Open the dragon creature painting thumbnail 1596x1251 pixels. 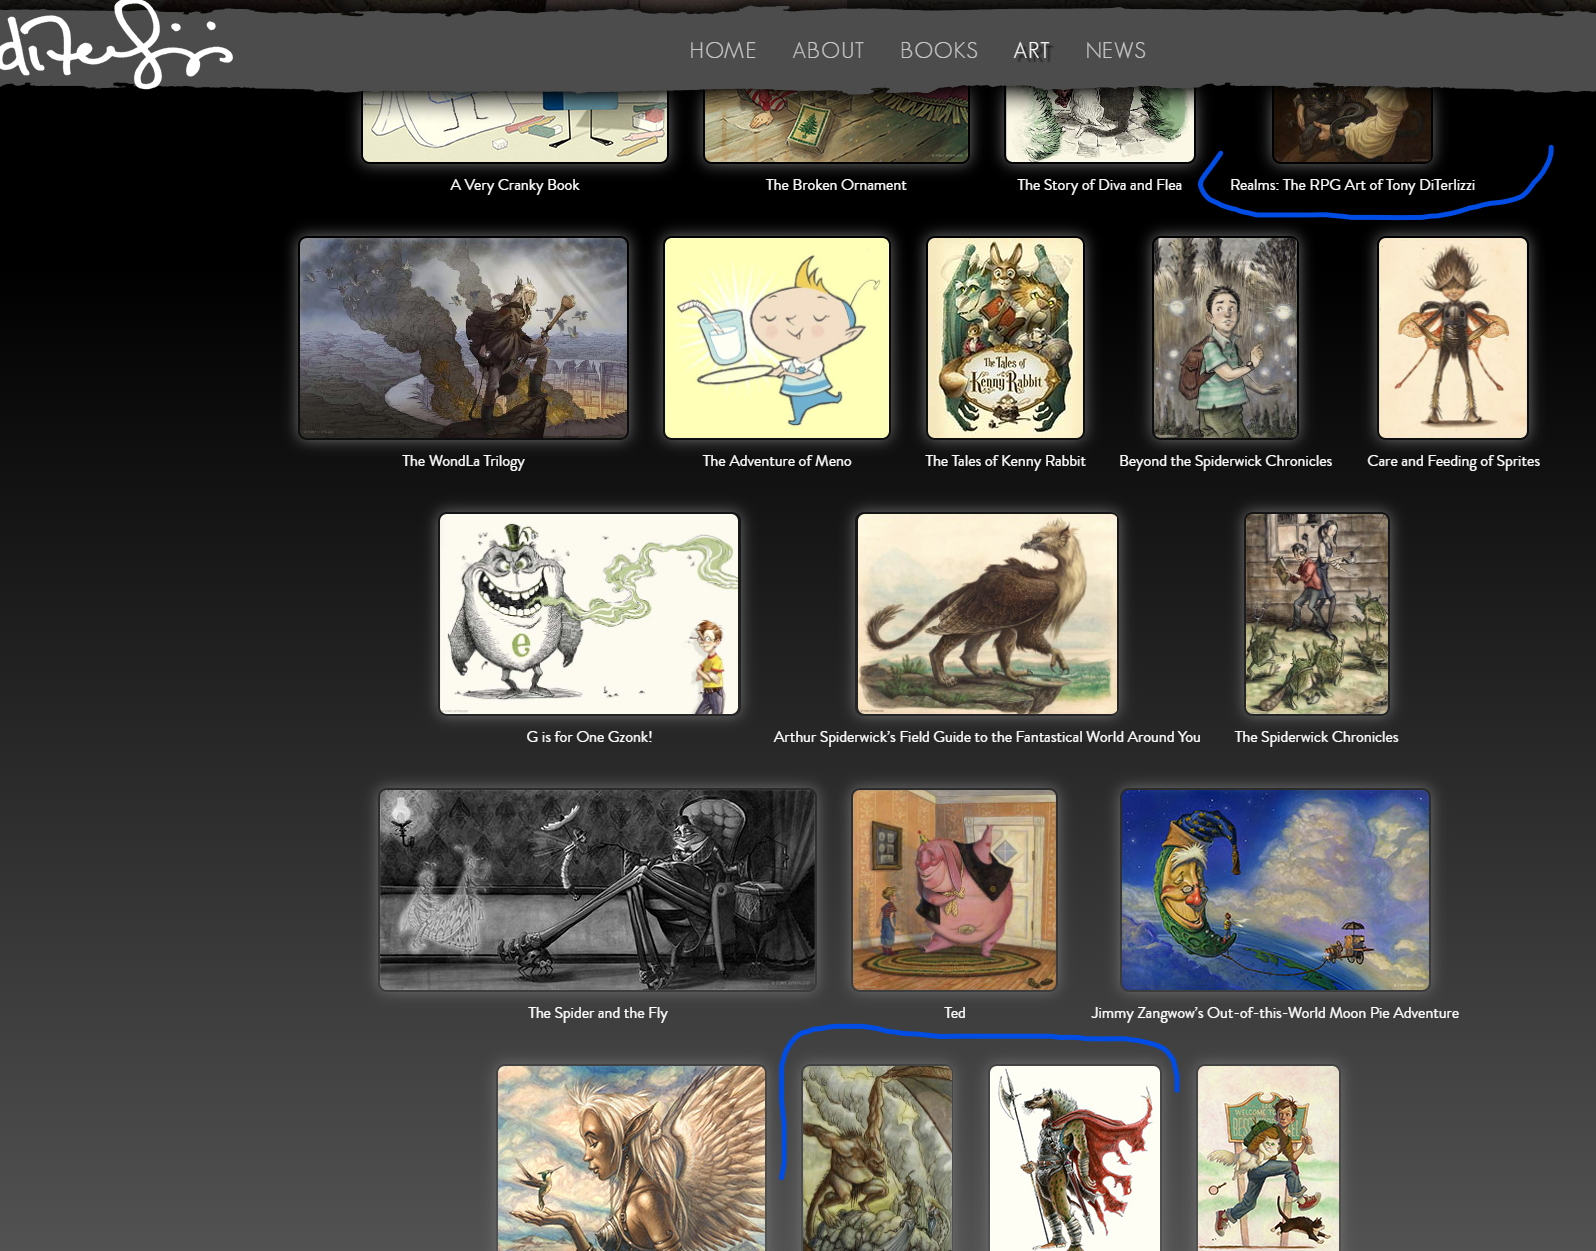[x=877, y=1158]
